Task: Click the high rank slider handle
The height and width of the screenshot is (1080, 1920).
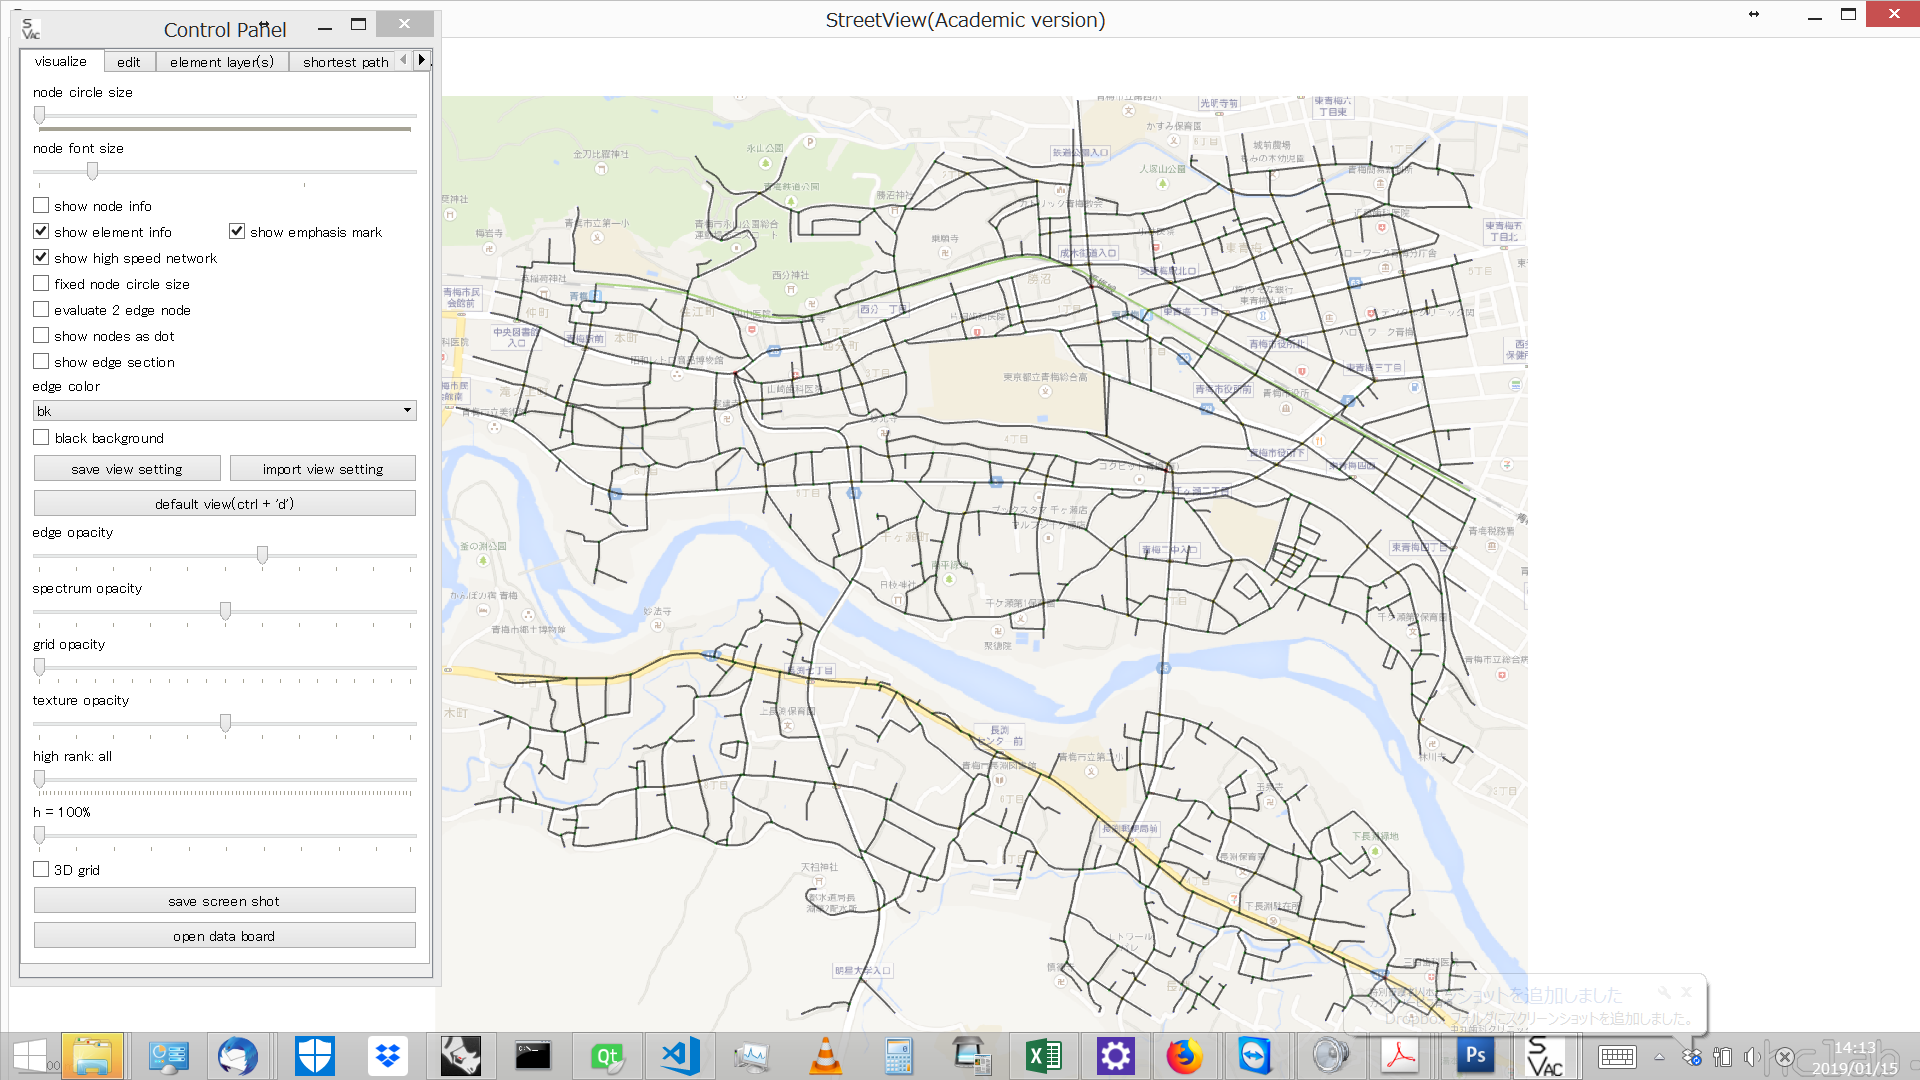Action: click(x=39, y=779)
